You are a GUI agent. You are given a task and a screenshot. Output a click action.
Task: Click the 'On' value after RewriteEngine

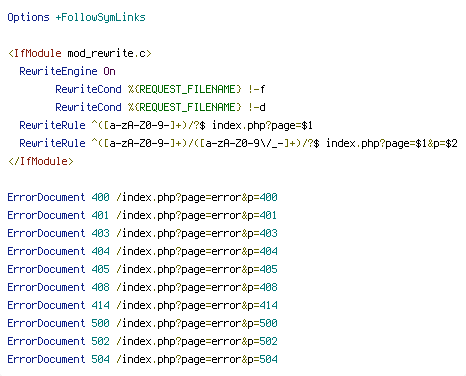coord(109,71)
